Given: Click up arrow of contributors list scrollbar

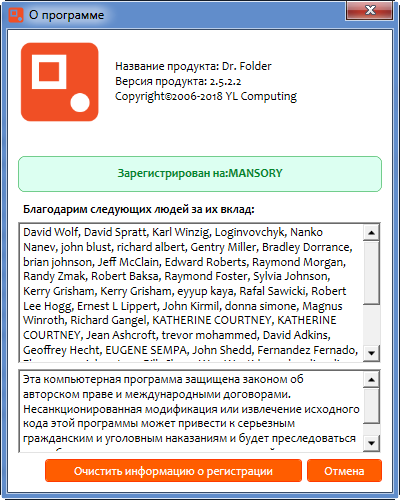Looking at the screenshot, I should click(x=371, y=233).
